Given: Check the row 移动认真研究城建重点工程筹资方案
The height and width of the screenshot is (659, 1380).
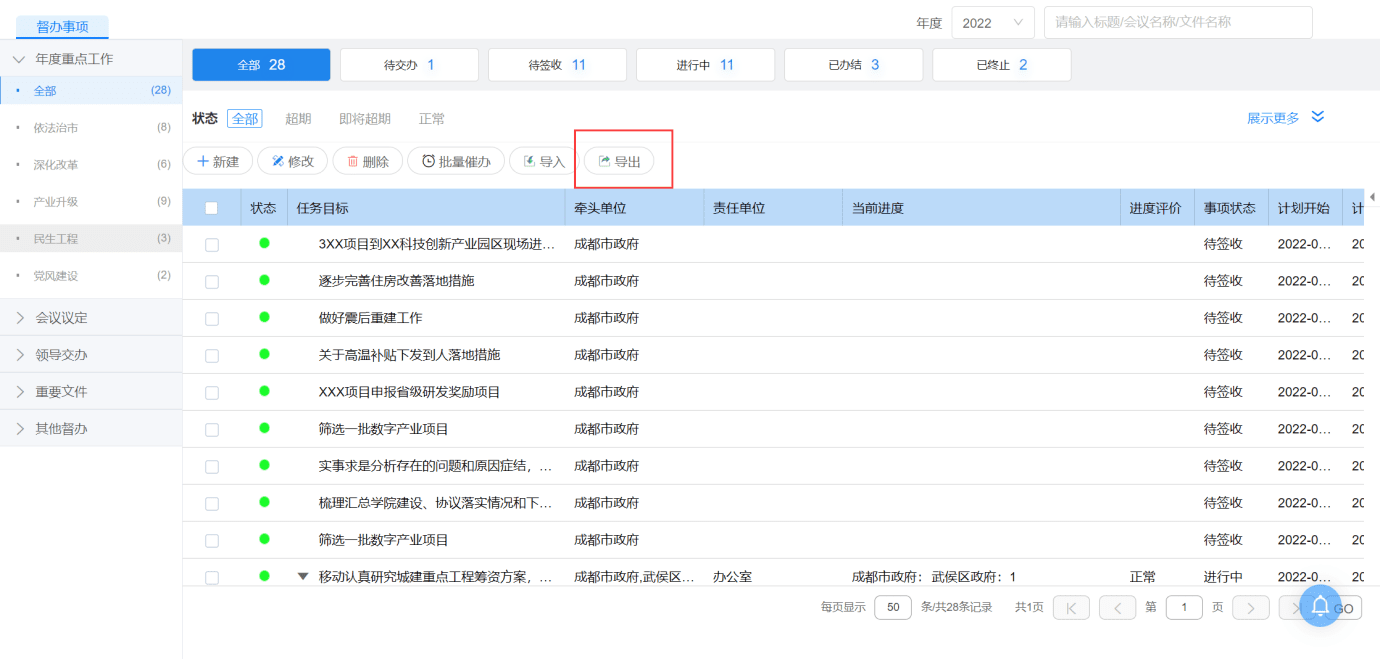Looking at the screenshot, I should pyautogui.click(x=211, y=577).
